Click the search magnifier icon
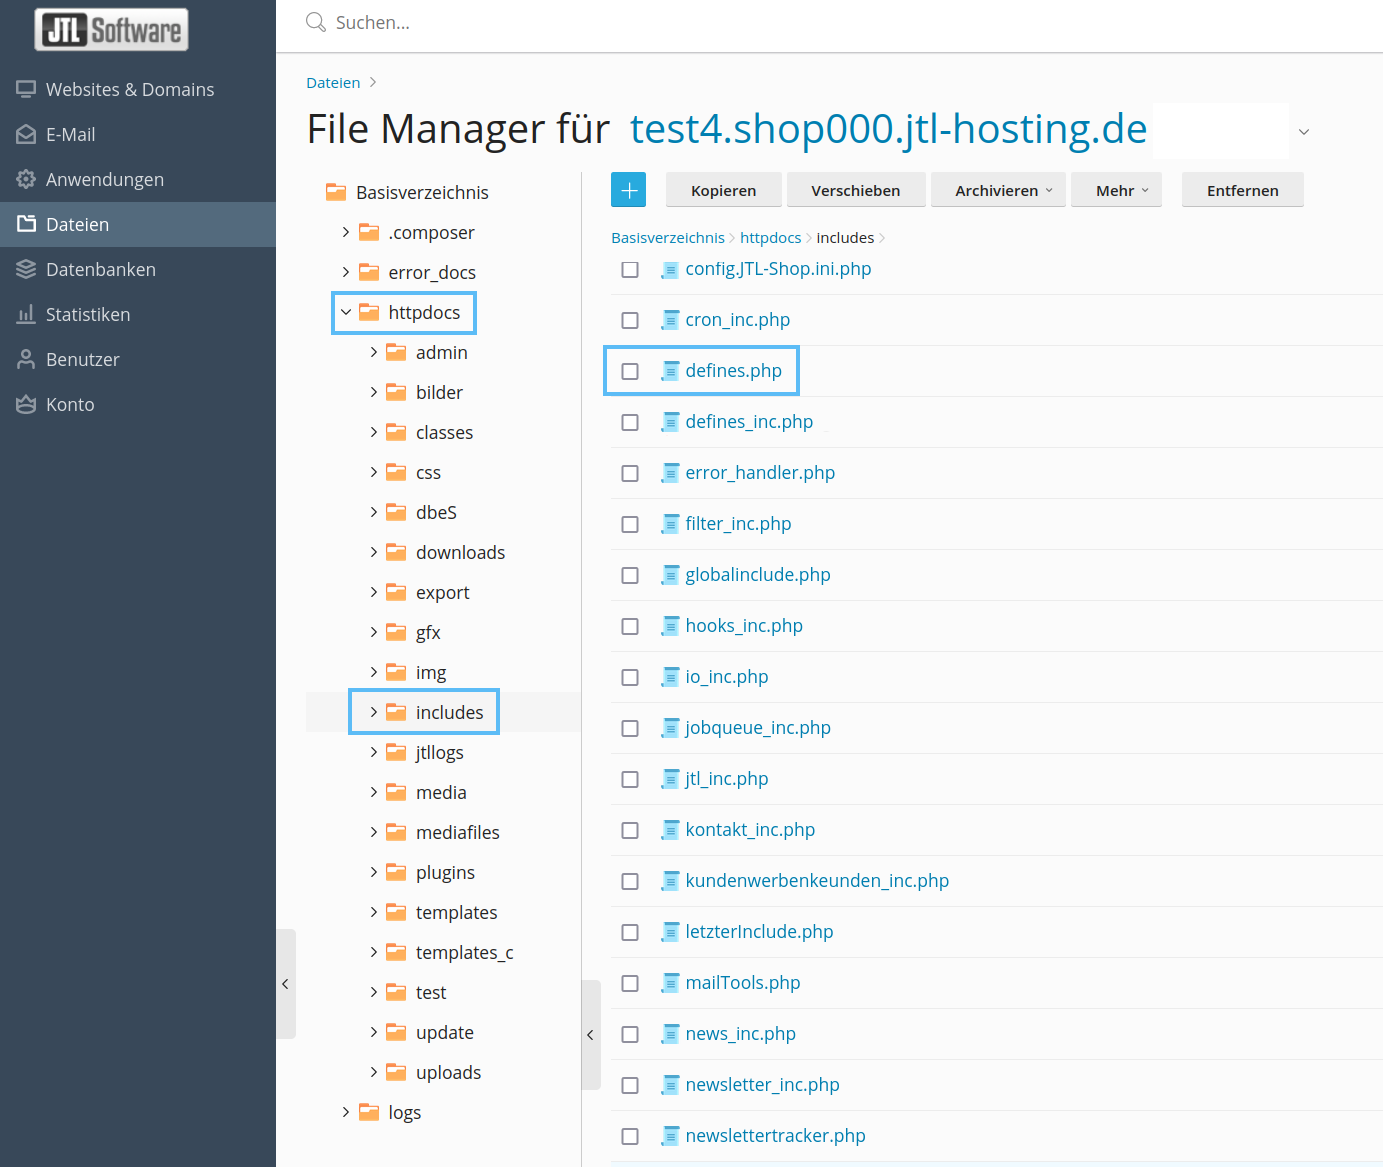This screenshot has width=1383, height=1167. (316, 22)
